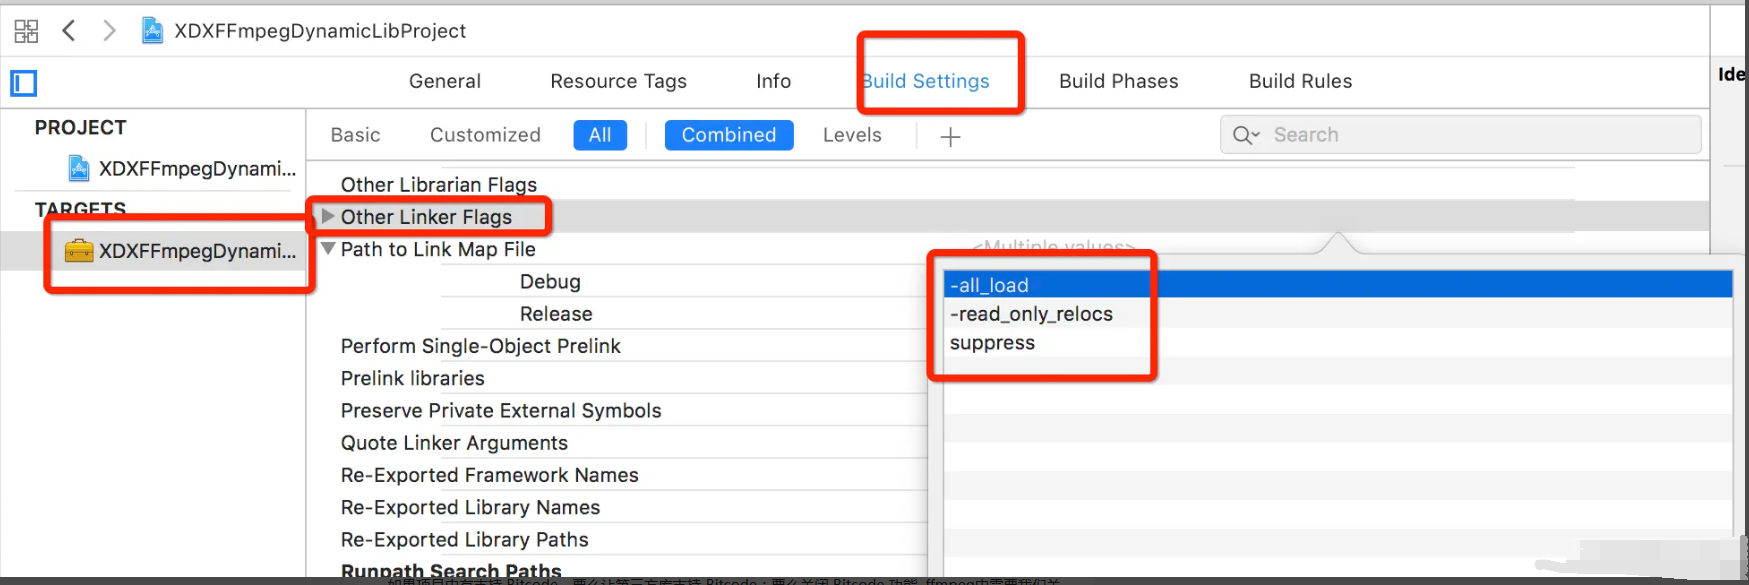Viewport: 1749px width, 585px height.
Task: Toggle the project navigator sidebar icon
Action: [24, 83]
